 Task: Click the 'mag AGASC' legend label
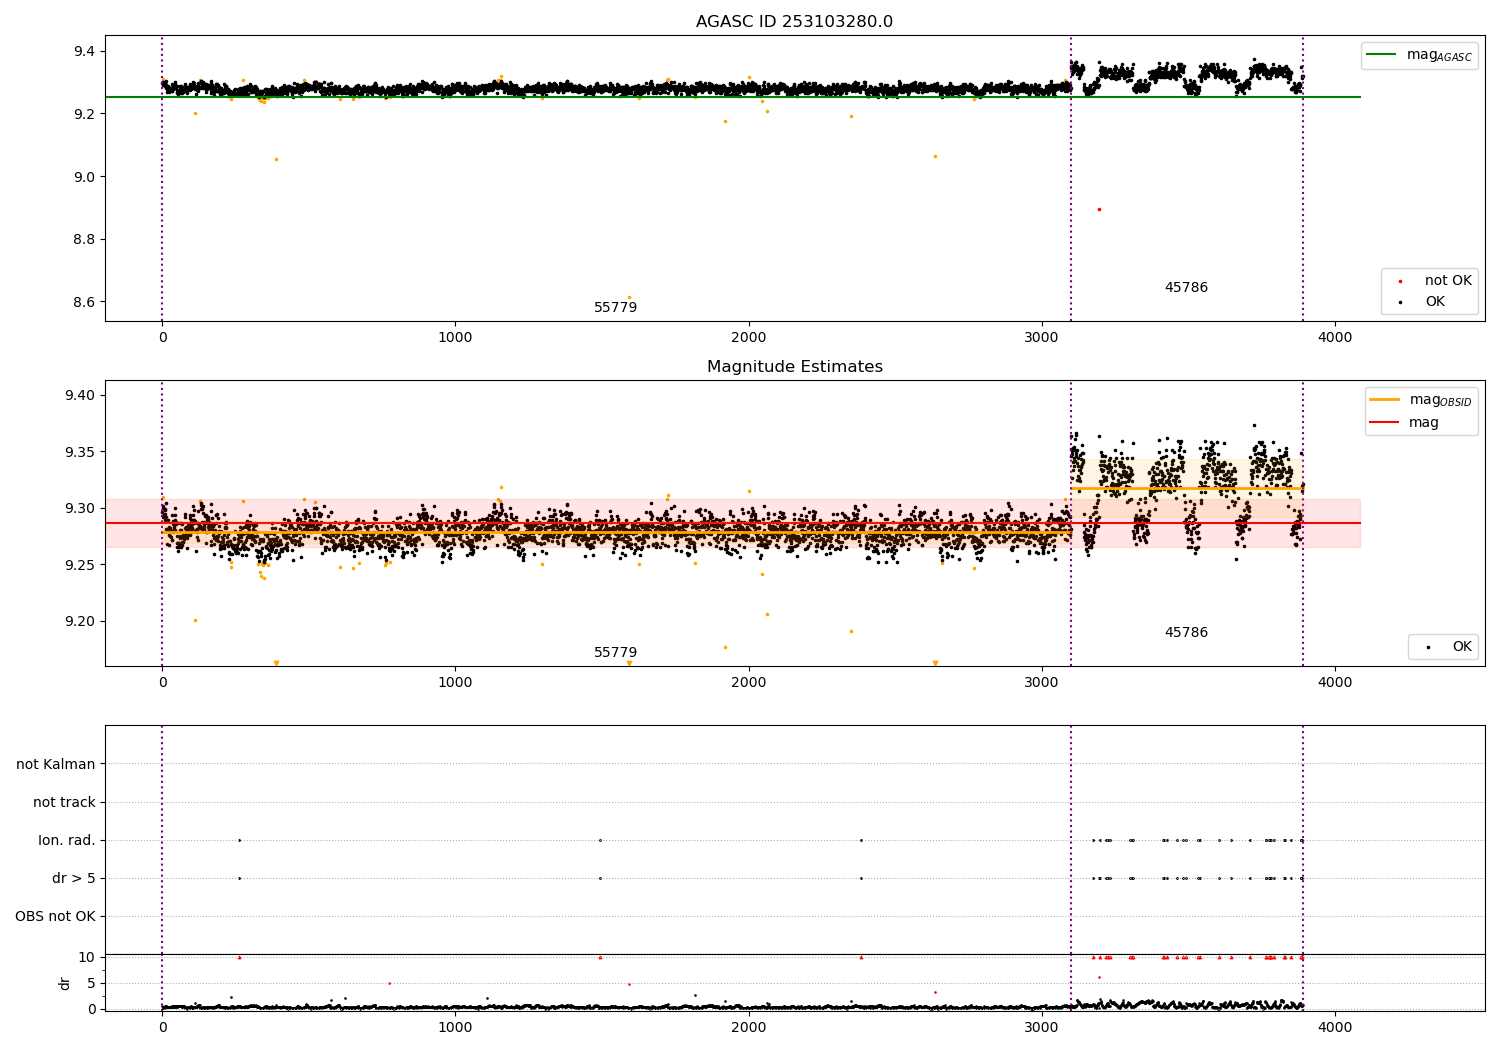1439,56
